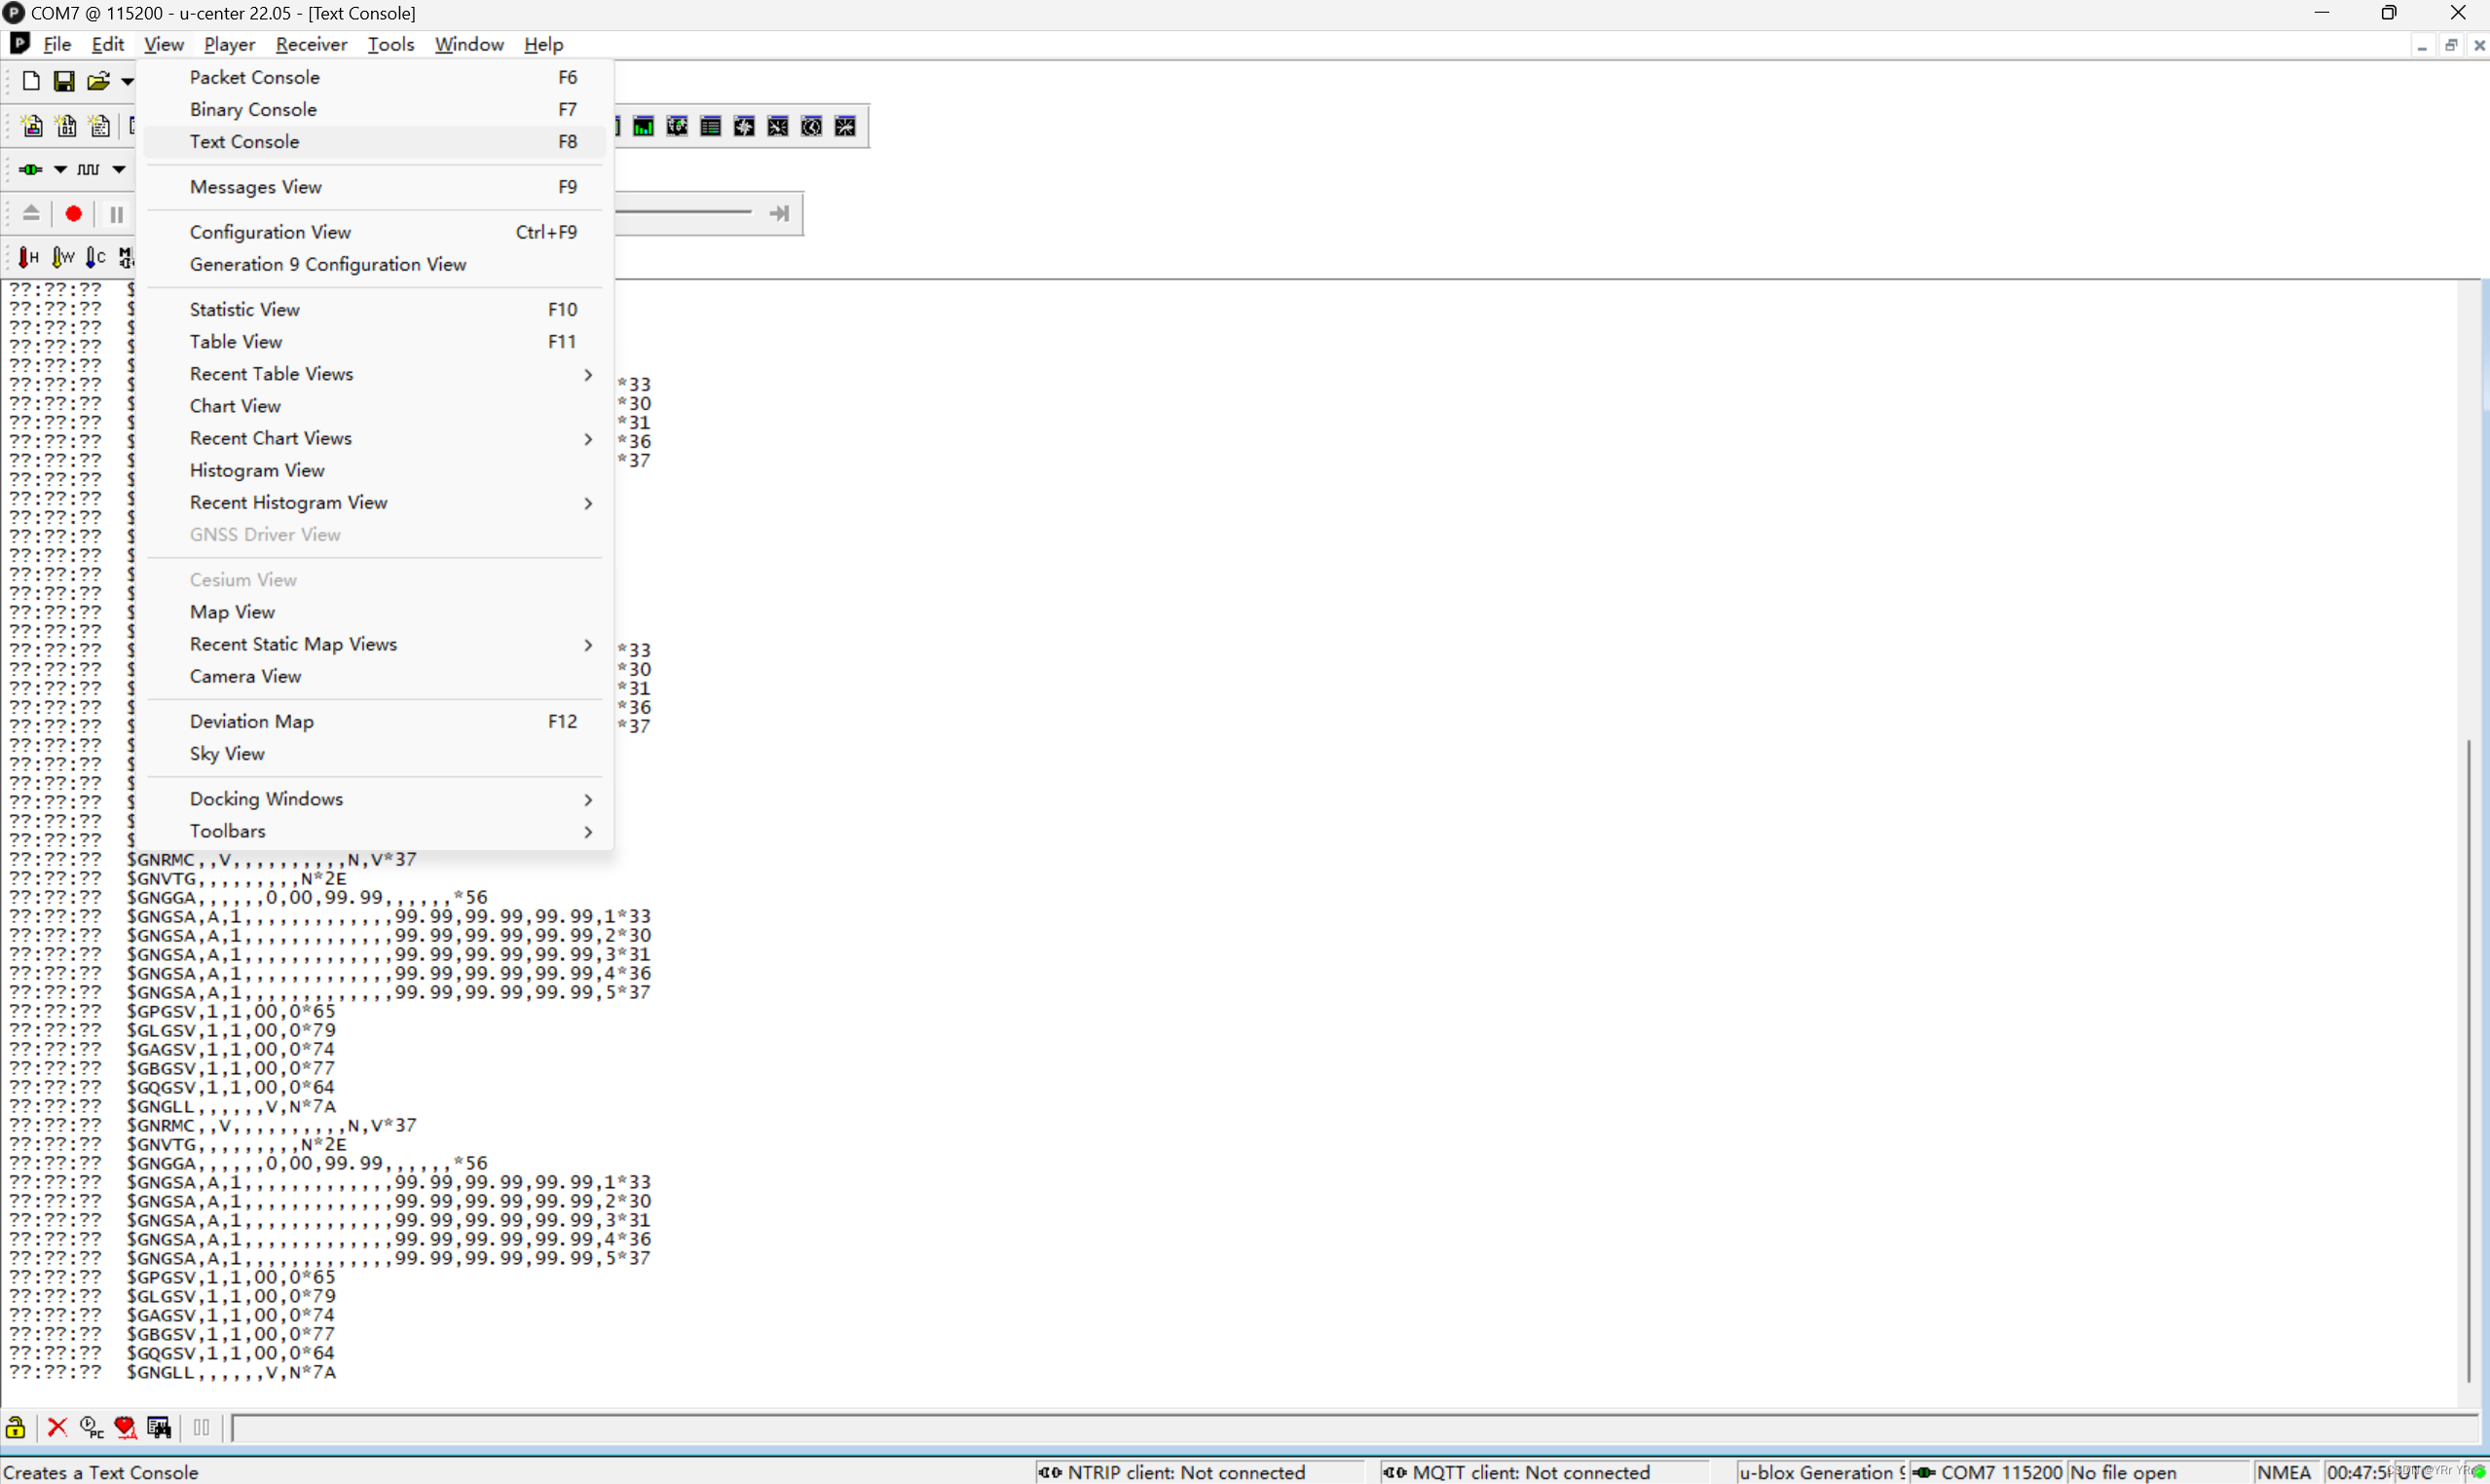Toggle the playback Pause button
Image resolution: width=2490 pixels, height=1484 pixels.
pyautogui.click(x=116, y=214)
